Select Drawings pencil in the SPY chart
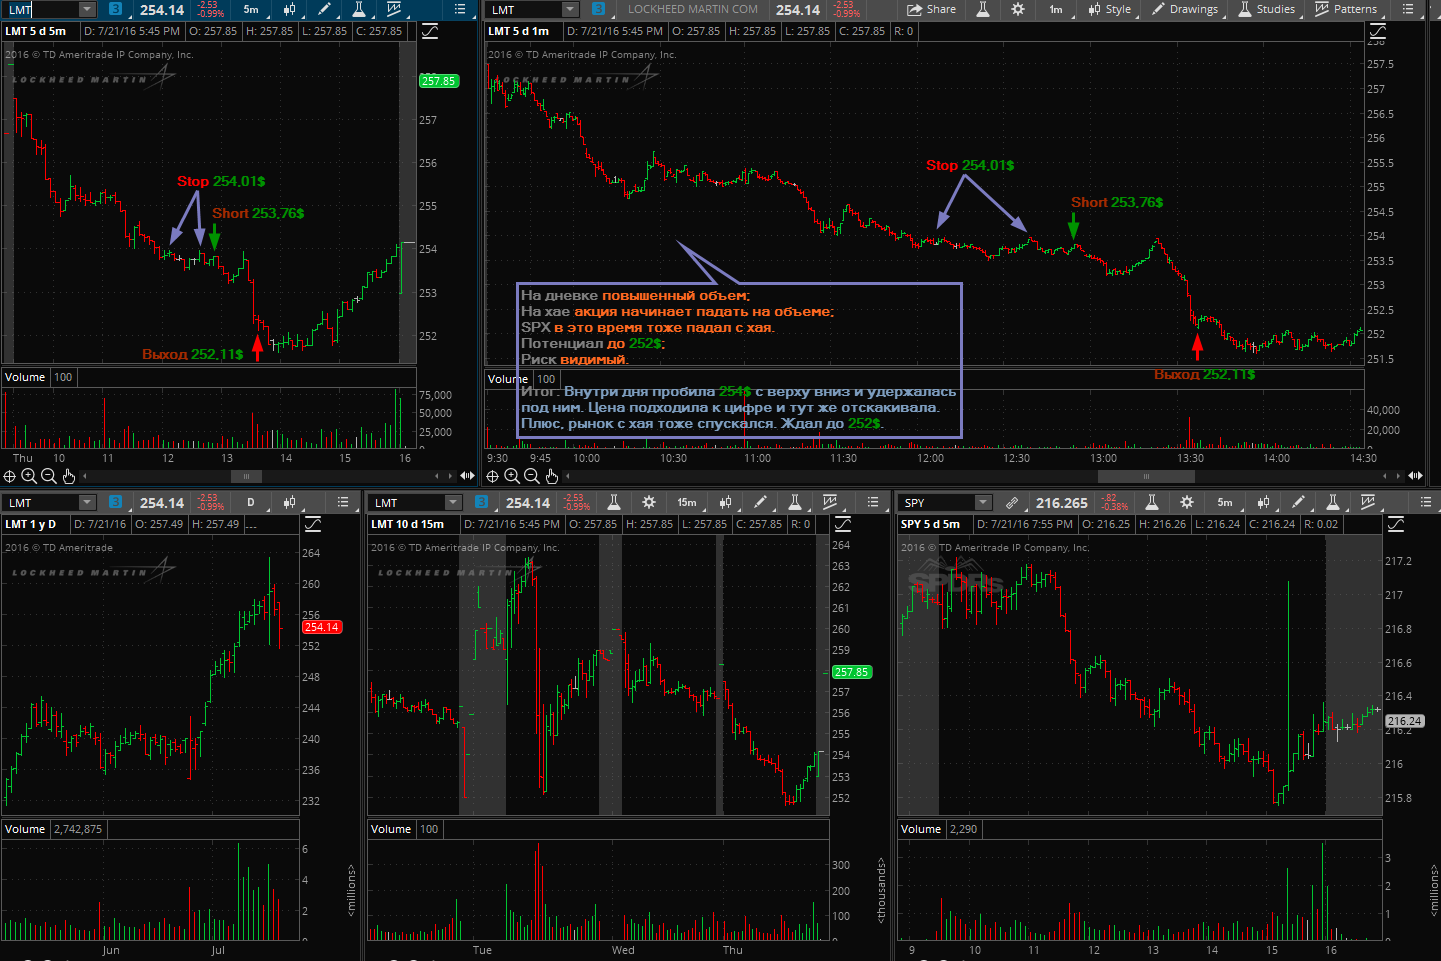This screenshot has width=1441, height=961. (x=1298, y=502)
